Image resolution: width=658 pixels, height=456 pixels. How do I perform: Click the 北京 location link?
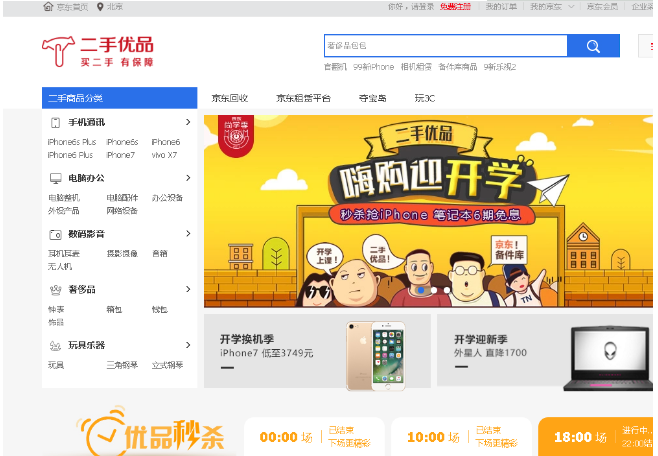pyautogui.click(x=115, y=7)
